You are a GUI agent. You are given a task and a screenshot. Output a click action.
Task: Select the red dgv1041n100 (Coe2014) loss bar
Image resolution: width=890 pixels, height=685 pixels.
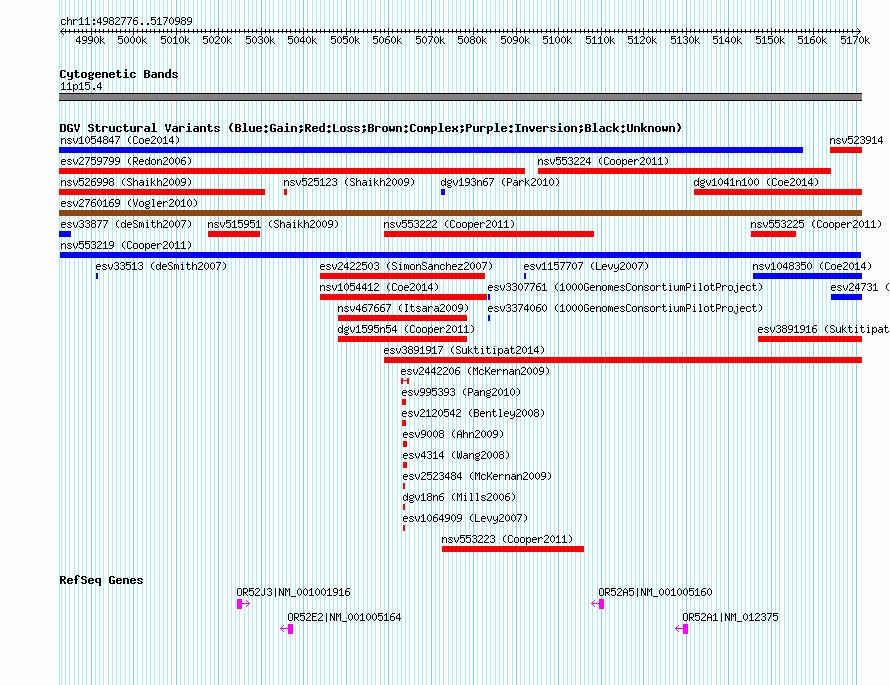pyautogui.click(x=778, y=192)
